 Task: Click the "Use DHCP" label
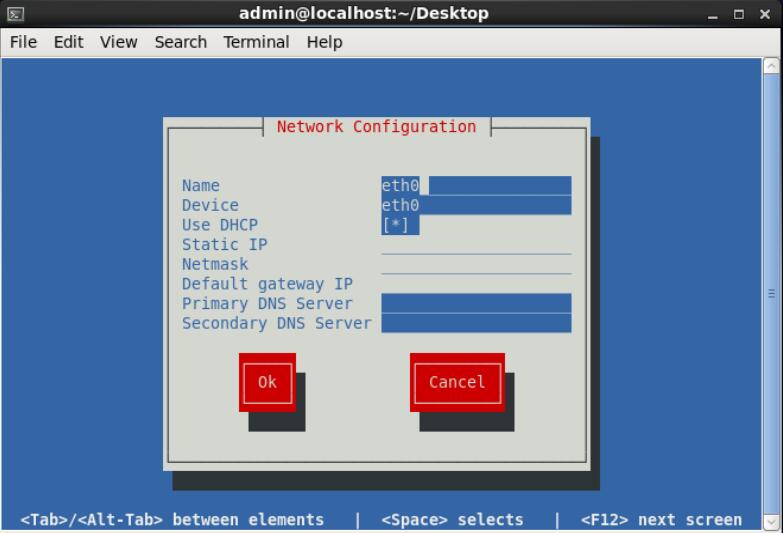(x=220, y=225)
